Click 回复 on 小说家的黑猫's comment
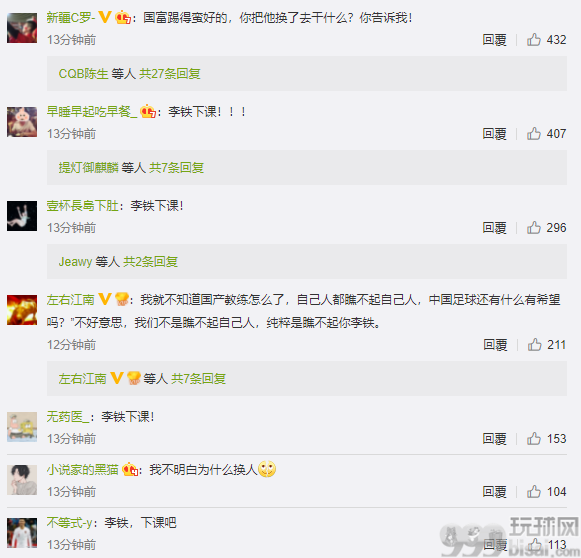The width and height of the screenshot is (581, 558). tap(494, 492)
